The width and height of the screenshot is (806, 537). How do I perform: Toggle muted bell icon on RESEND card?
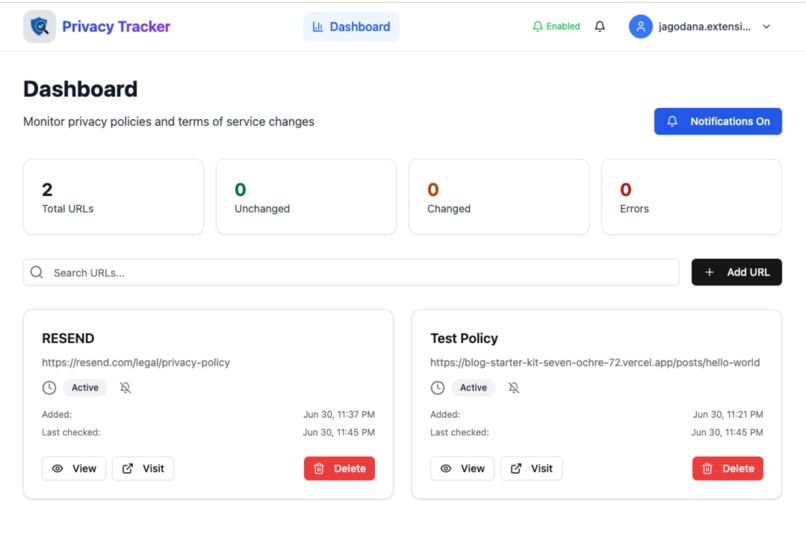click(125, 387)
